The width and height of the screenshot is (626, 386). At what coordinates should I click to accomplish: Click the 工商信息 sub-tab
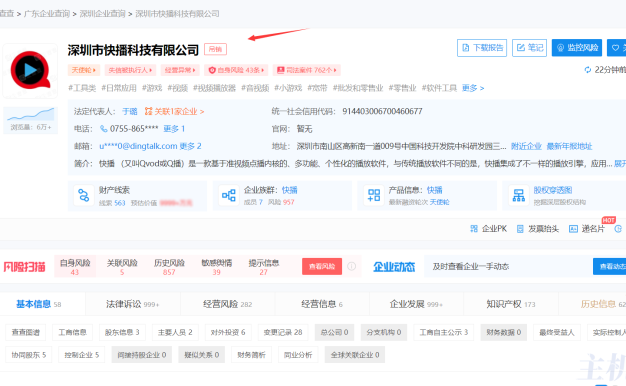73,332
